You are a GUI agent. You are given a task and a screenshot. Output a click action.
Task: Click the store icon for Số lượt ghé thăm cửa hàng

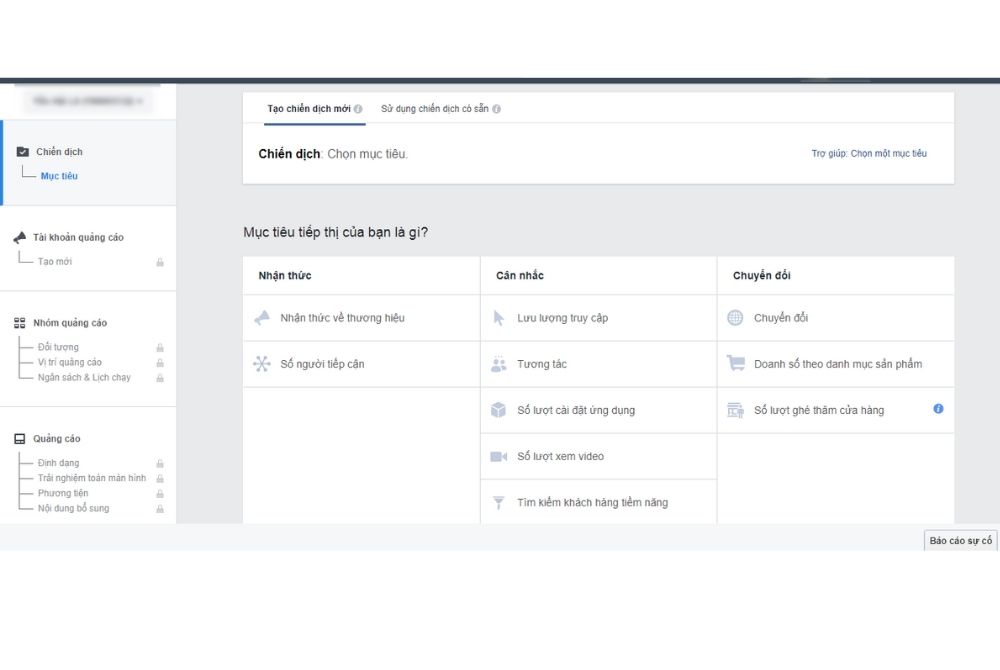point(736,410)
